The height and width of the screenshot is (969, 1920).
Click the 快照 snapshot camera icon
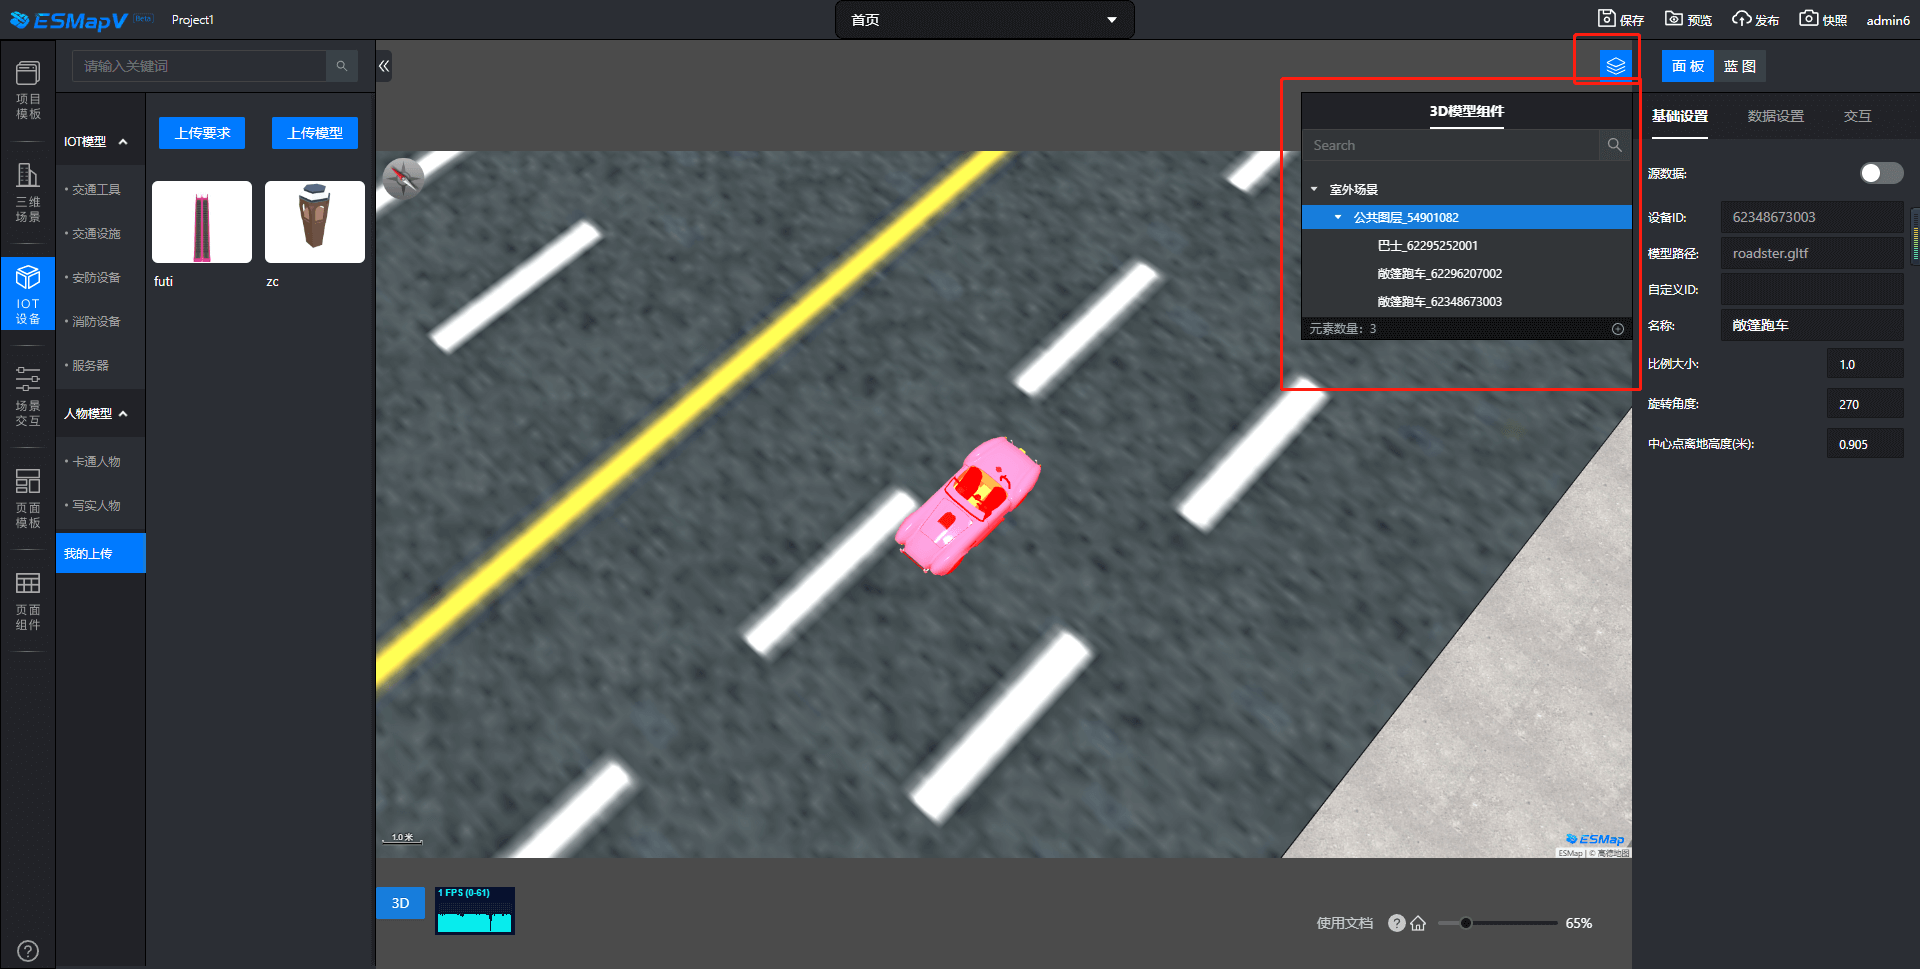(1808, 19)
